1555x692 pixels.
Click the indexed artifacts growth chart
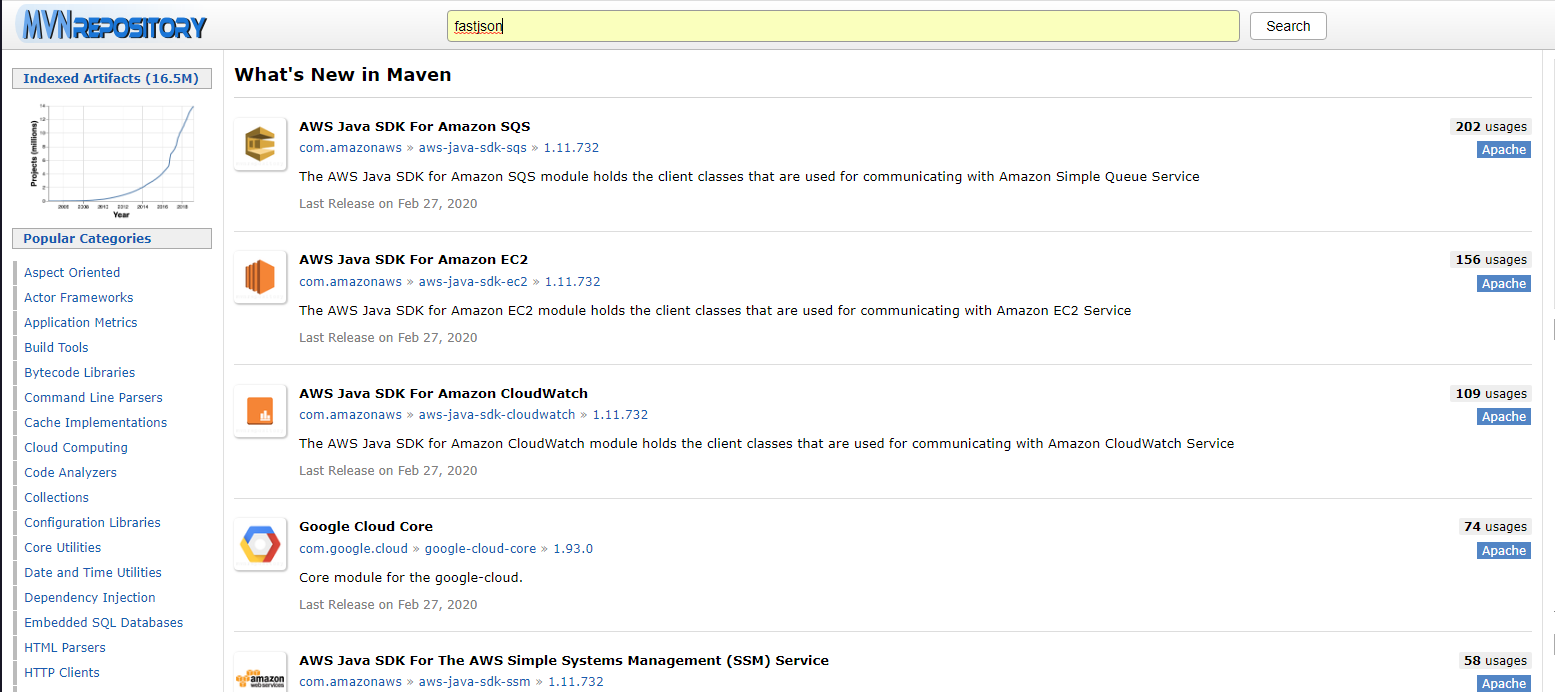112,160
